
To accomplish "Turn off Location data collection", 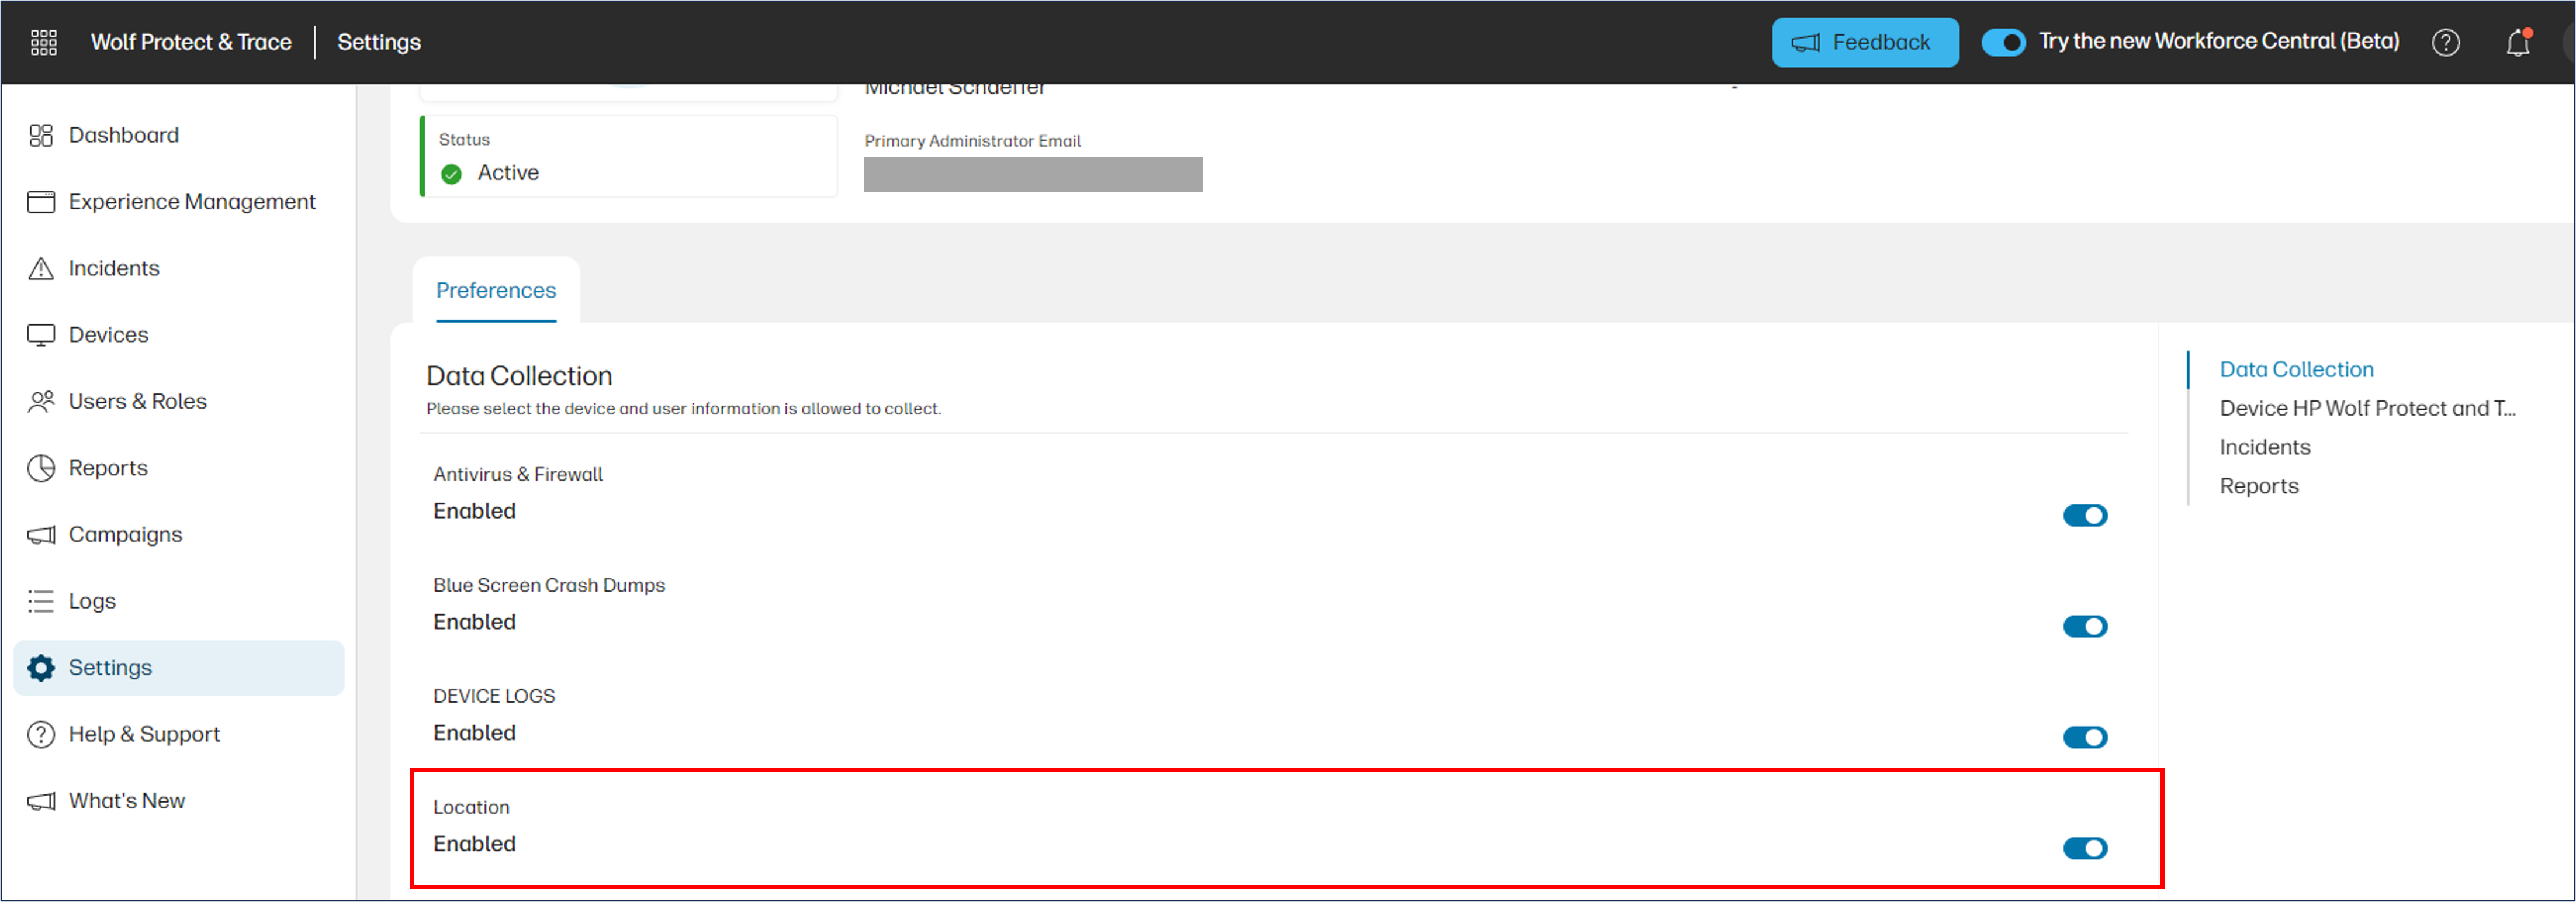I will pyautogui.click(x=2084, y=848).
